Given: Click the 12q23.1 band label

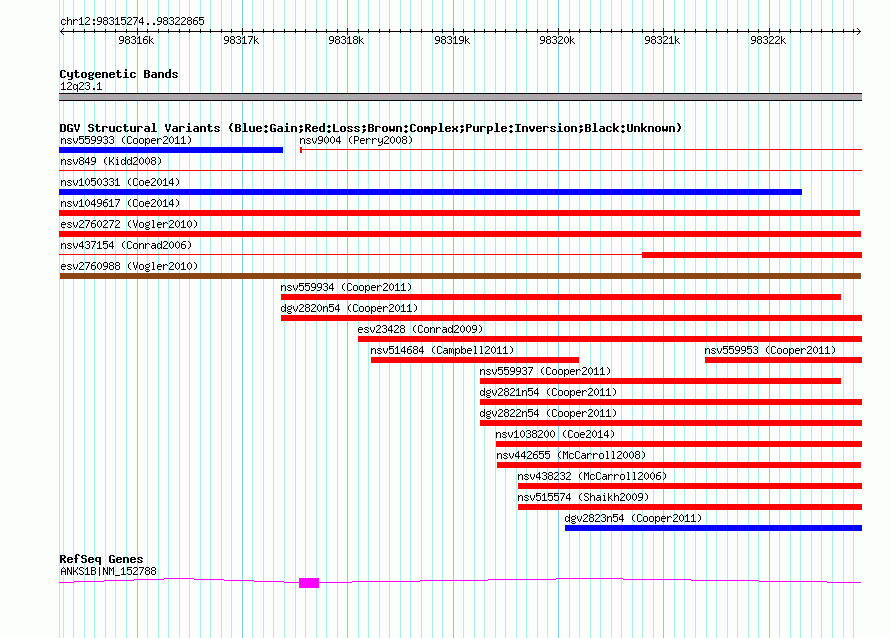Looking at the screenshot, I should pos(81,86).
